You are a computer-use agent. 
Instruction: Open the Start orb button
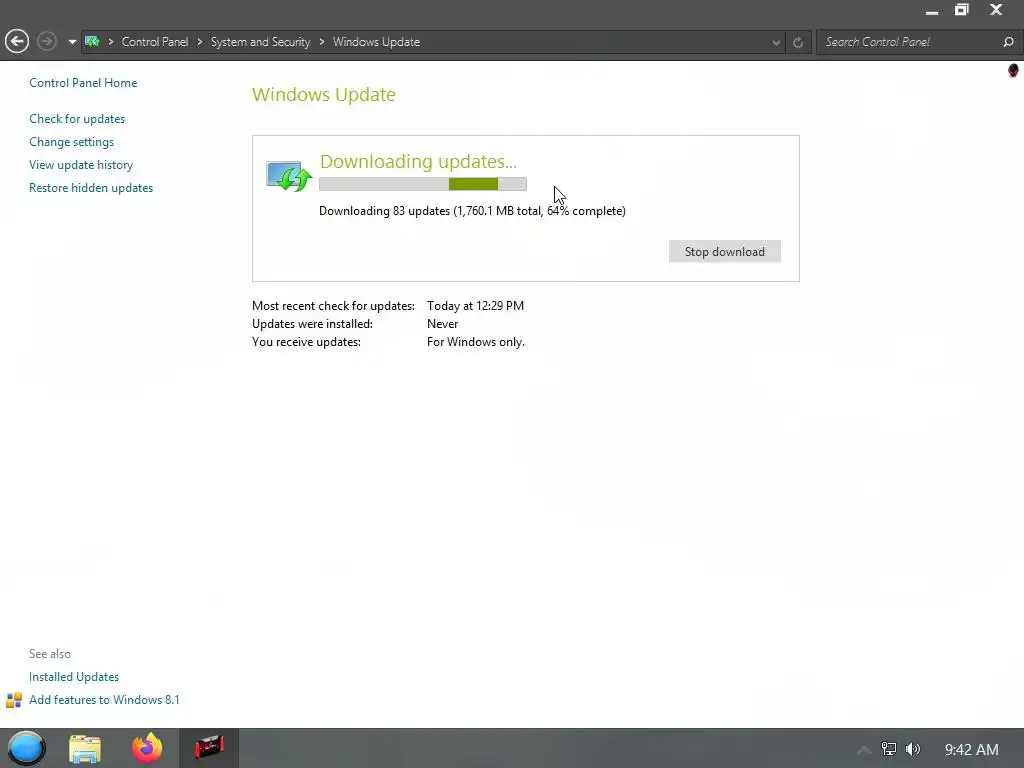[x=27, y=748]
